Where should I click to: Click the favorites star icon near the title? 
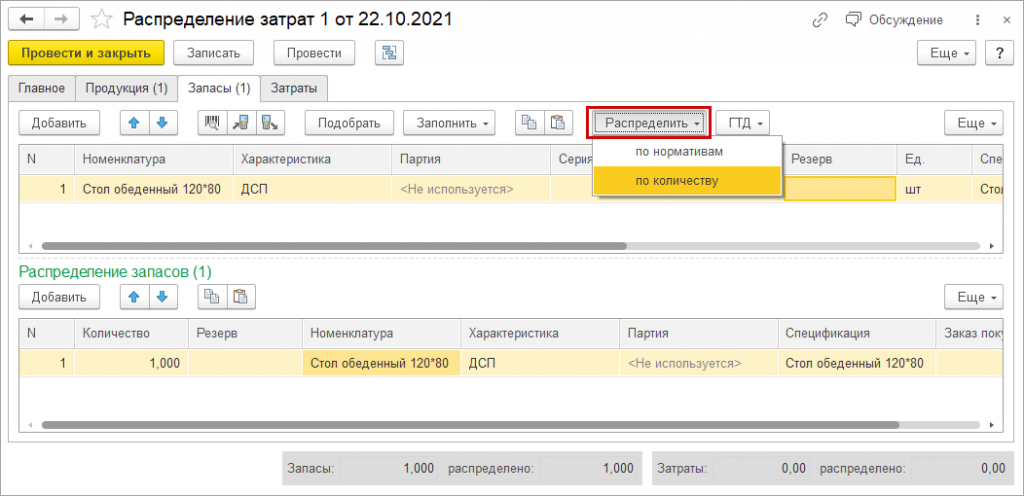point(101,19)
